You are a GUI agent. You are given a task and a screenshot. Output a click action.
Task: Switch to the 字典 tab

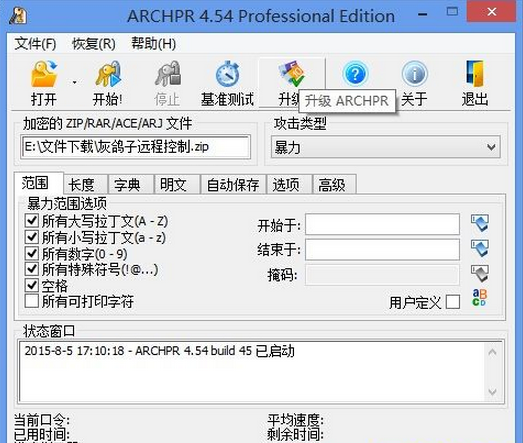pos(131,184)
